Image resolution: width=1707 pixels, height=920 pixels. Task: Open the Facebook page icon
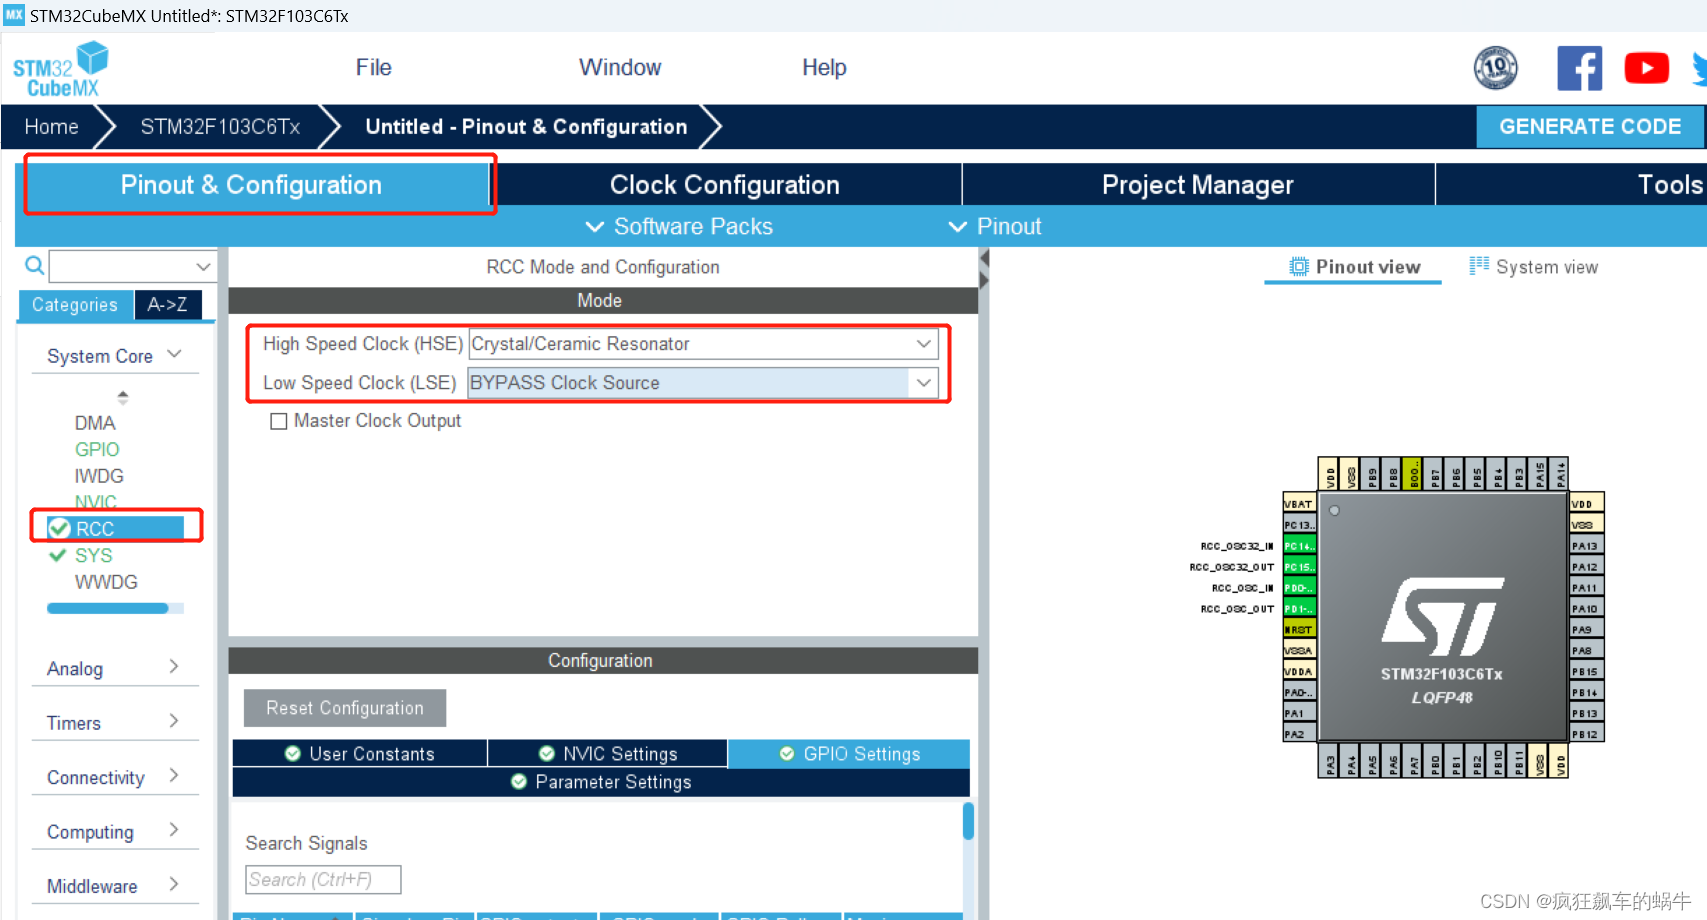[1579, 68]
